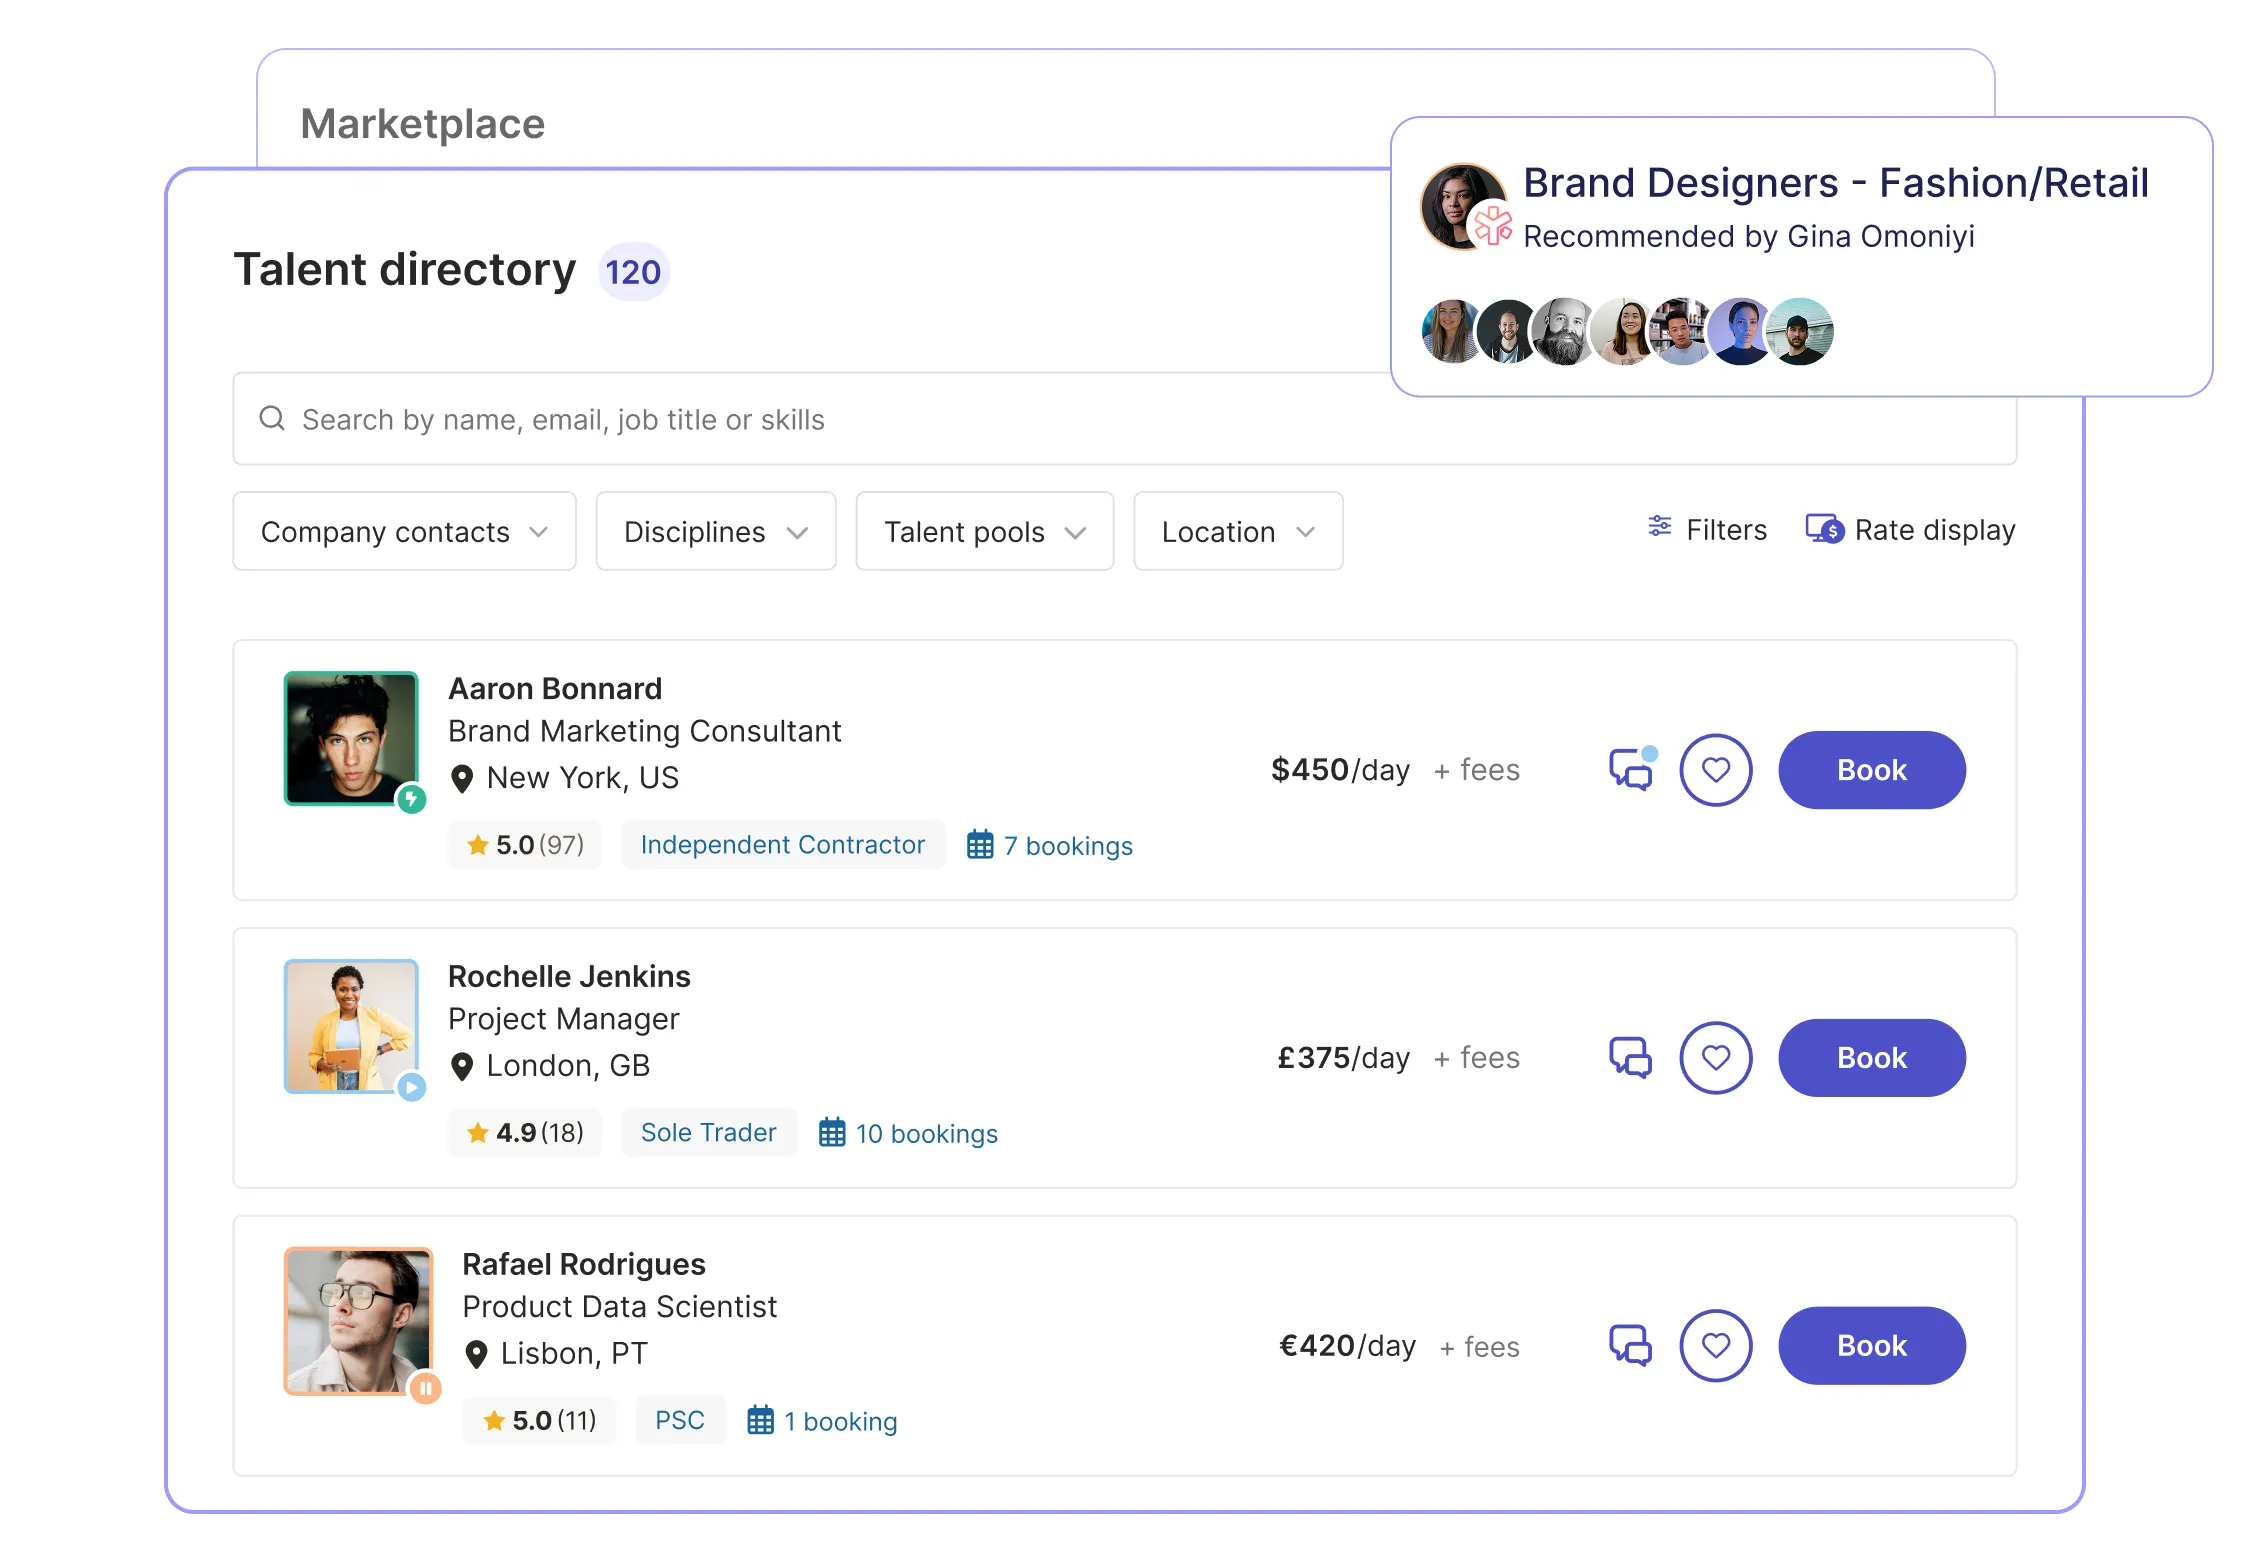This screenshot has height=1568, width=2252.
Task: Click the 120 talent count badge
Action: [633, 272]
